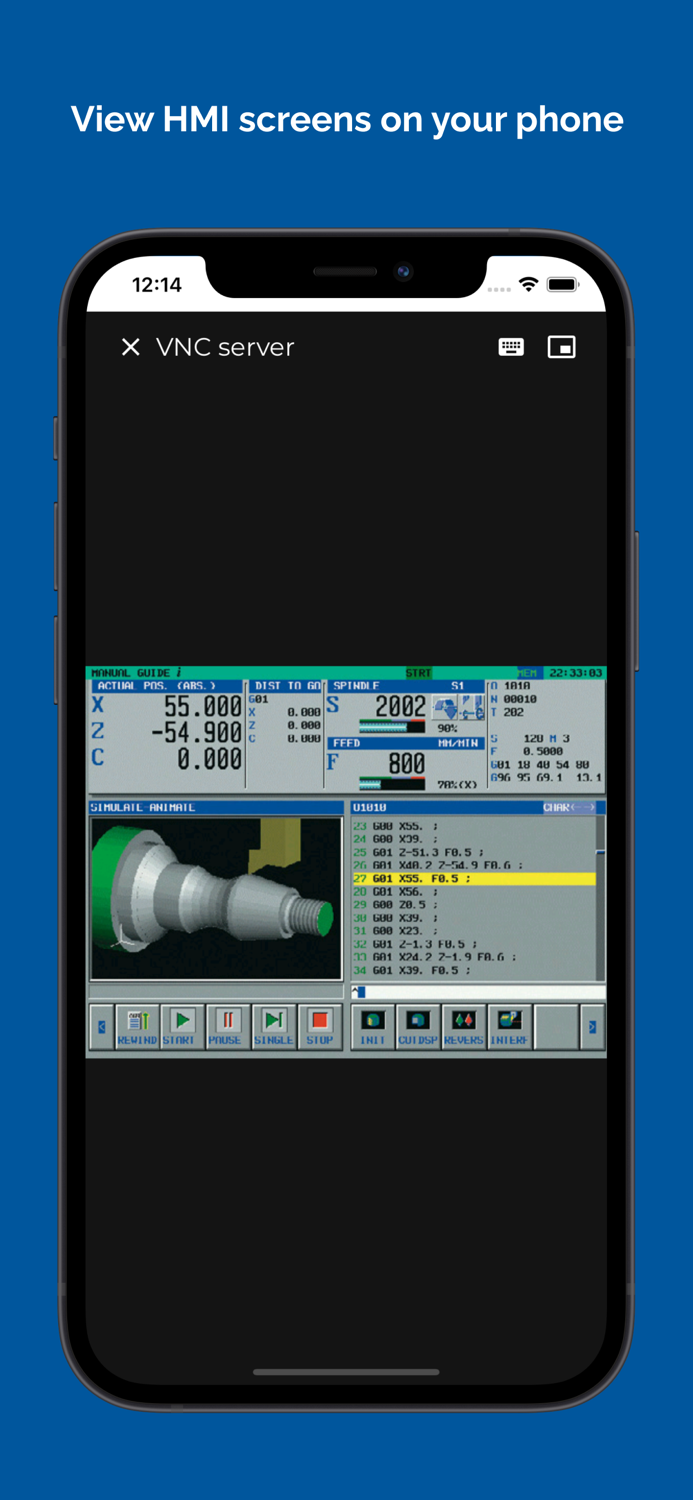Click the right softkey page arrow
This screenshot has height=1500, width=693.
pos(592,1027)
